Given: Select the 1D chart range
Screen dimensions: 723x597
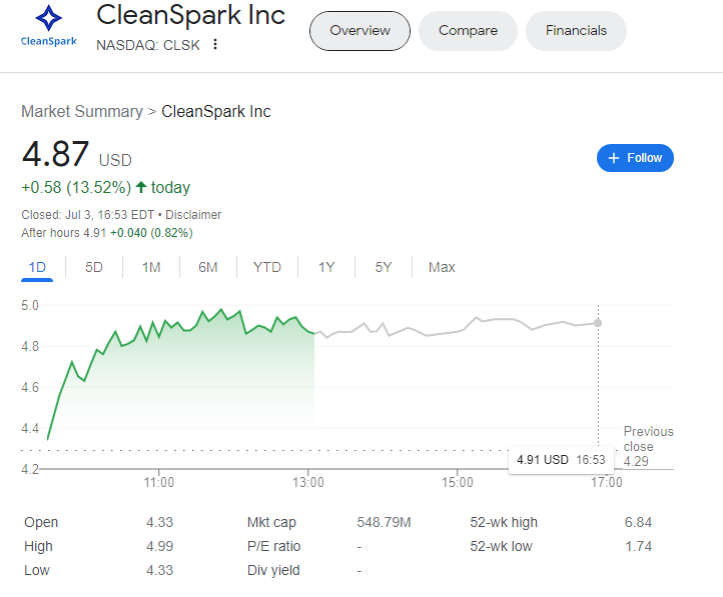Looking at the screenshot, I should pyautogui.click(x=37, y=267).
